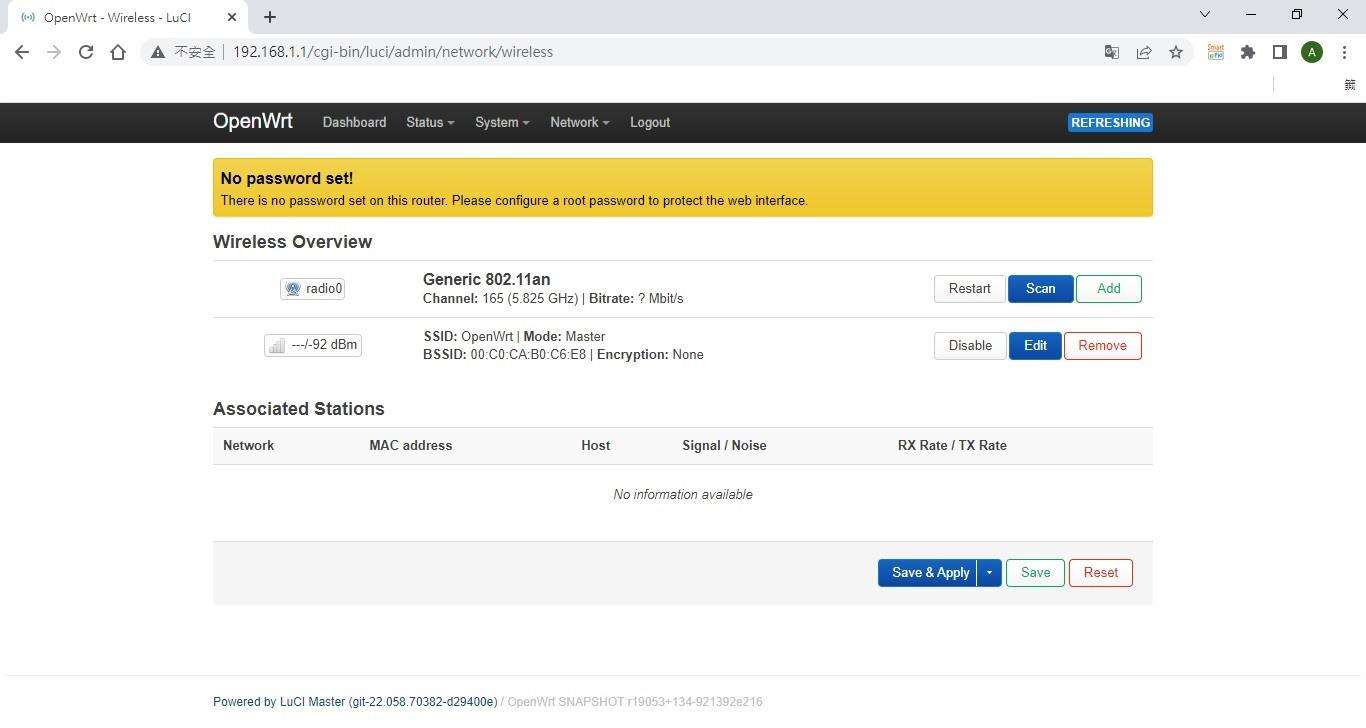Edit the OpenWrt wireless network
1366x728 pixels.
point(1035,346)
